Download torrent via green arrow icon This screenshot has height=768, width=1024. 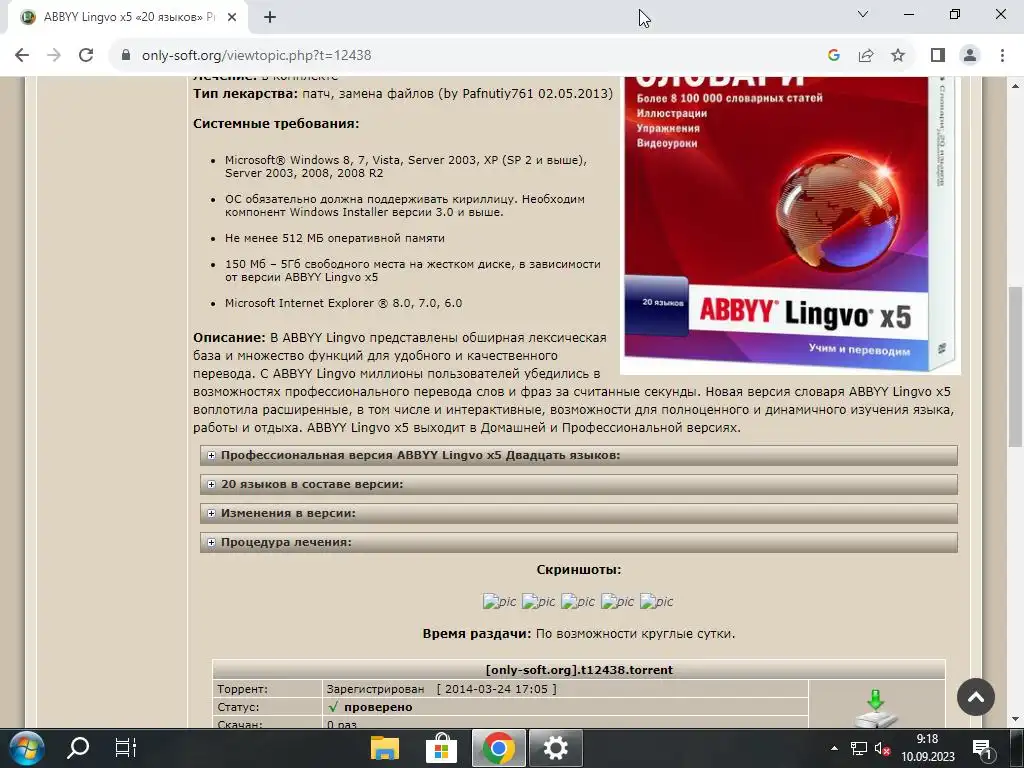coord(876,709)
